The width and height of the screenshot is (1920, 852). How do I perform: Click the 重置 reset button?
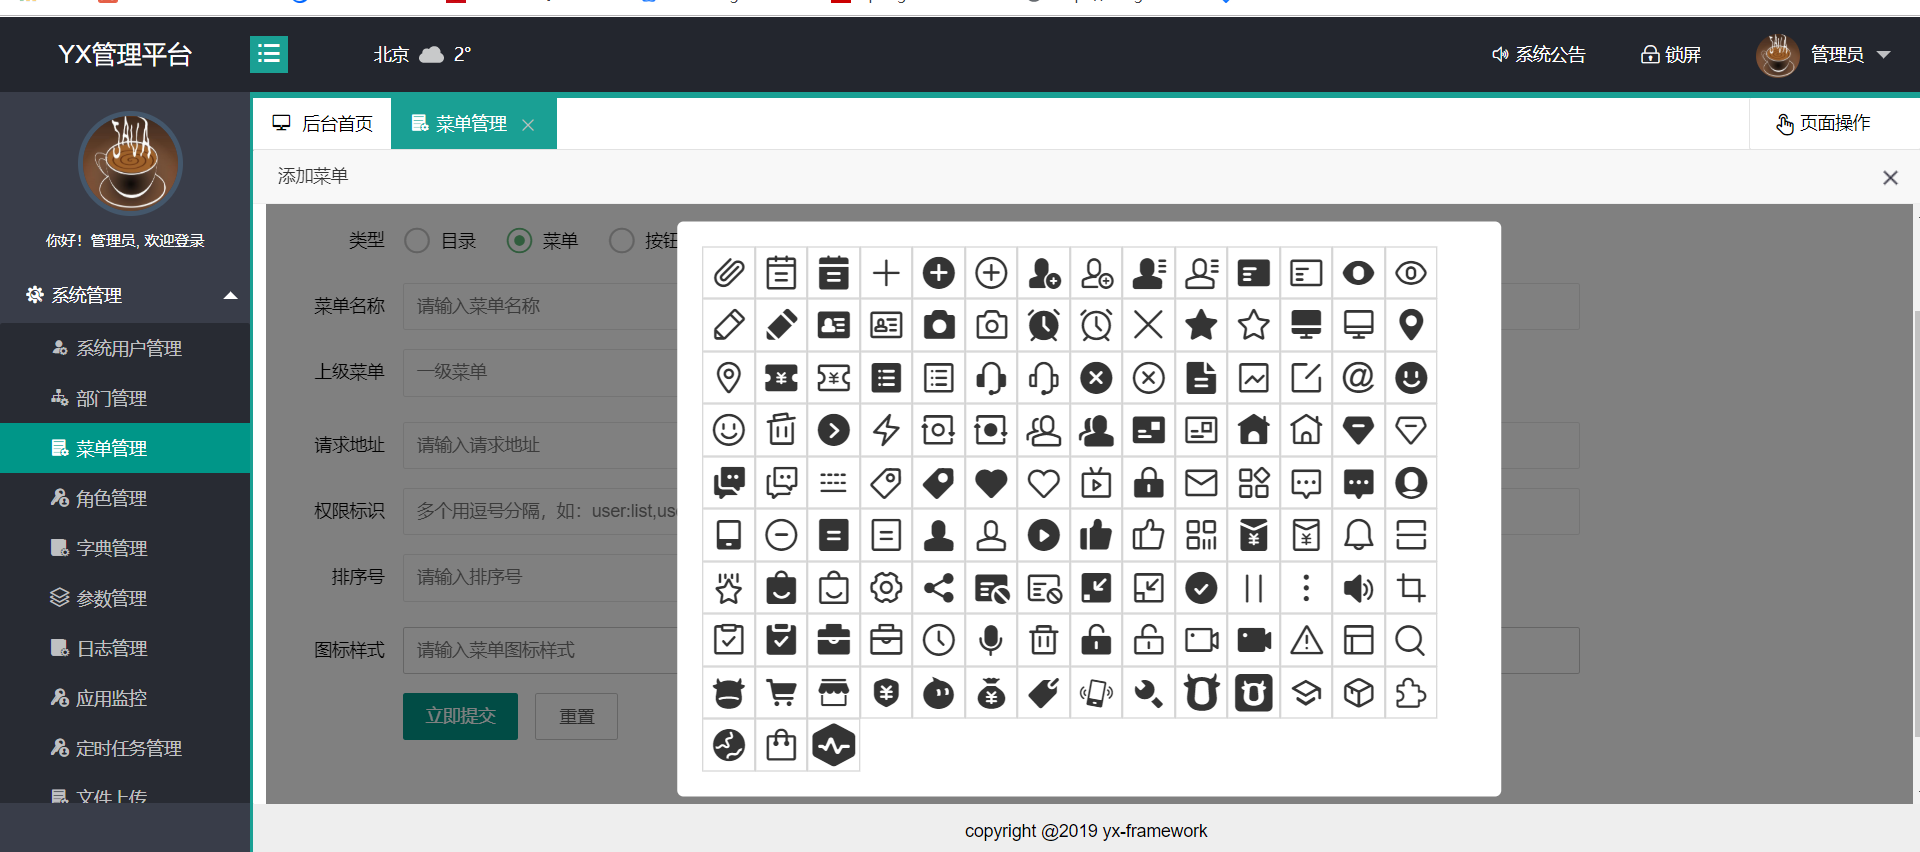pyautogui.click(x=576, y=716)
